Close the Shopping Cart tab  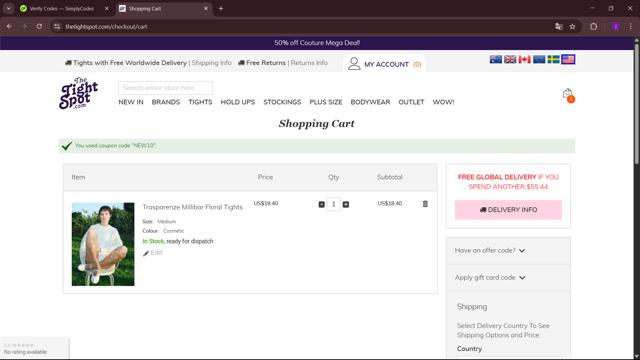pyautogui.click(x=206, y=8)
